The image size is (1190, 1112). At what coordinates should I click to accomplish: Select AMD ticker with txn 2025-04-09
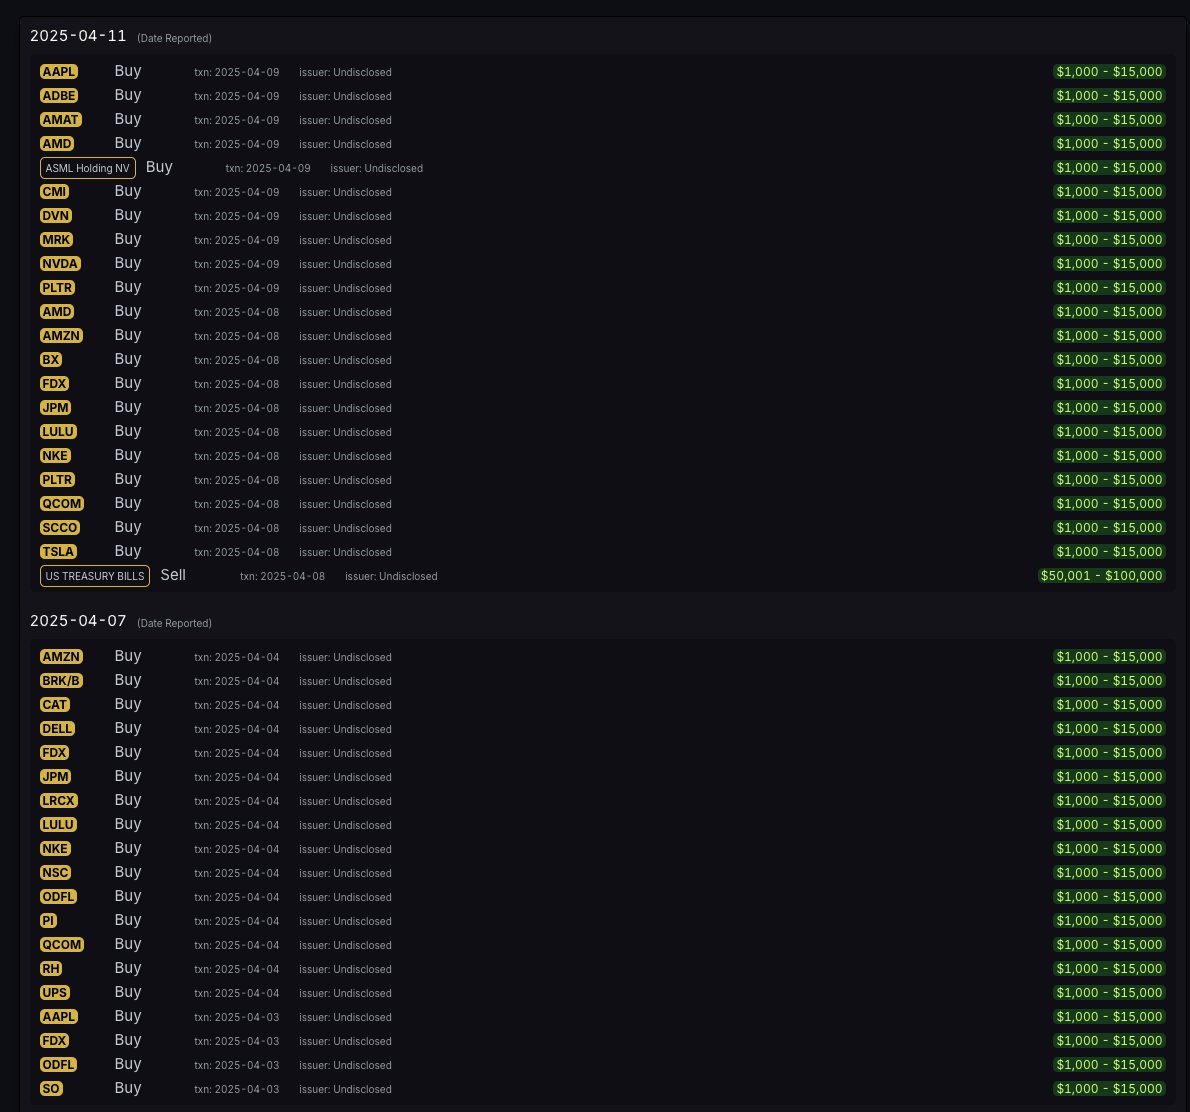[x=57, y=144]
